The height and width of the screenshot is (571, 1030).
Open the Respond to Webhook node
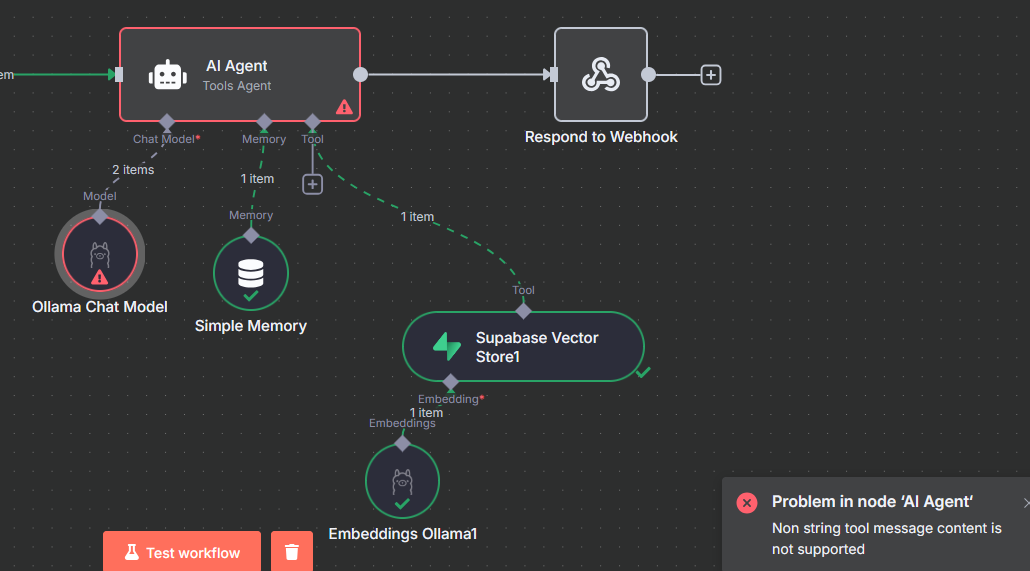click(x=600, y=74)
